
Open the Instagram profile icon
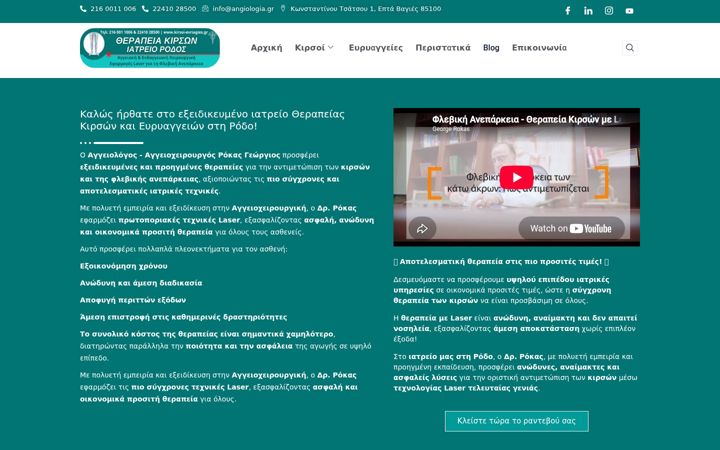click(609, 11)
